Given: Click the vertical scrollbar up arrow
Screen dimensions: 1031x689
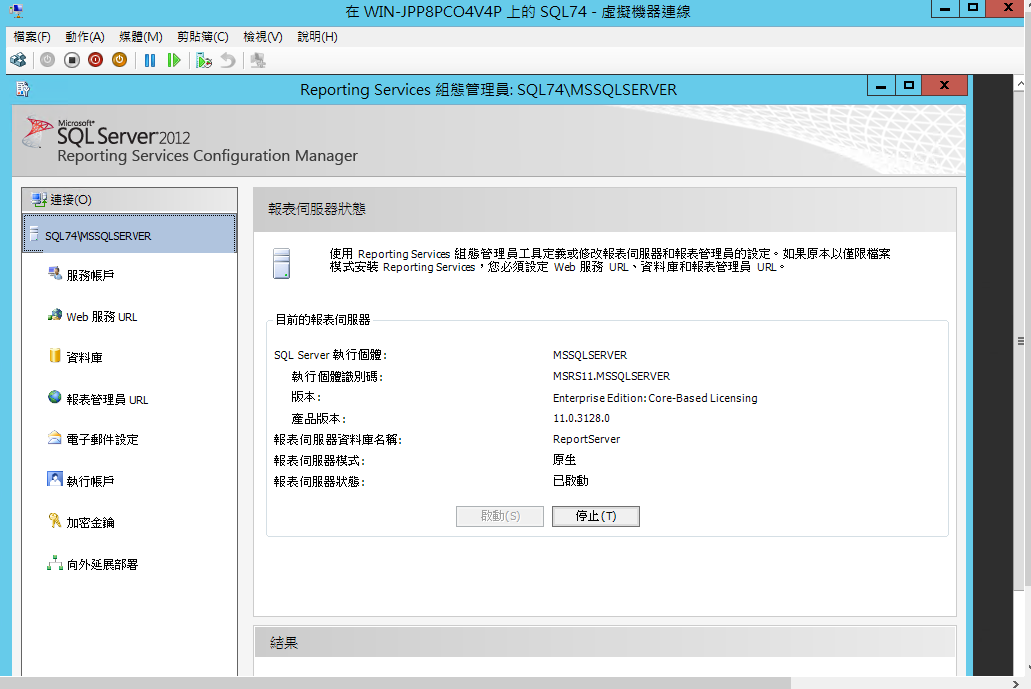Looking at the screenshot, I should tap(1020, 83).
